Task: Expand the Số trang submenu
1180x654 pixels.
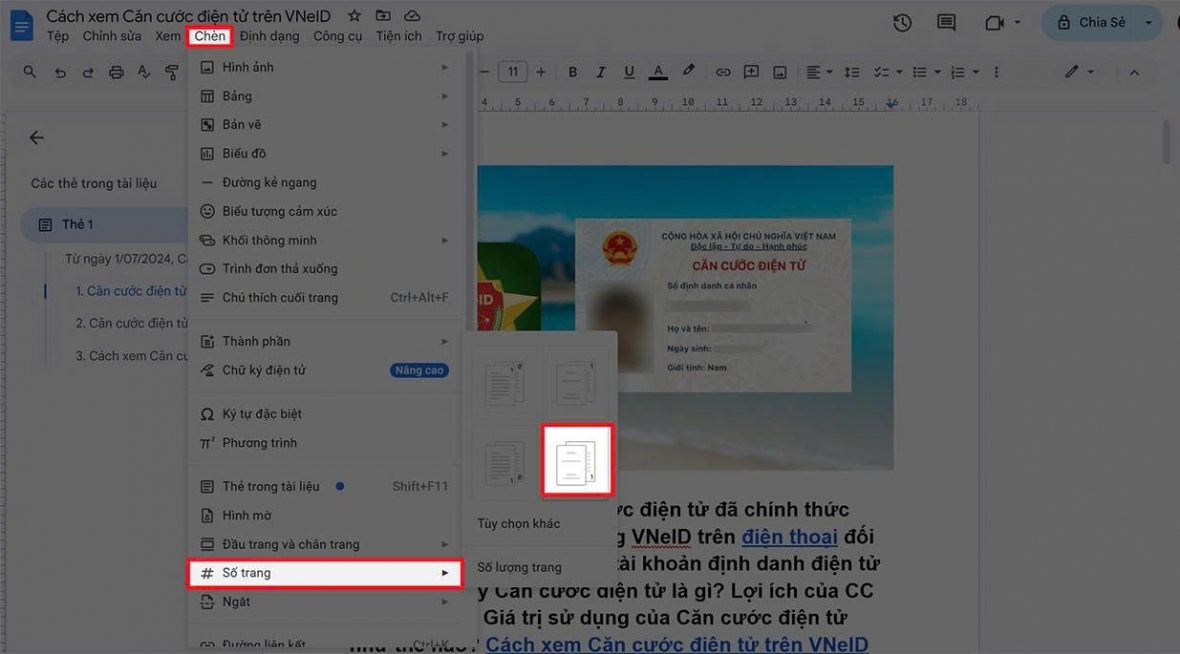Action: pyautogui.click(x=324, y=573)
